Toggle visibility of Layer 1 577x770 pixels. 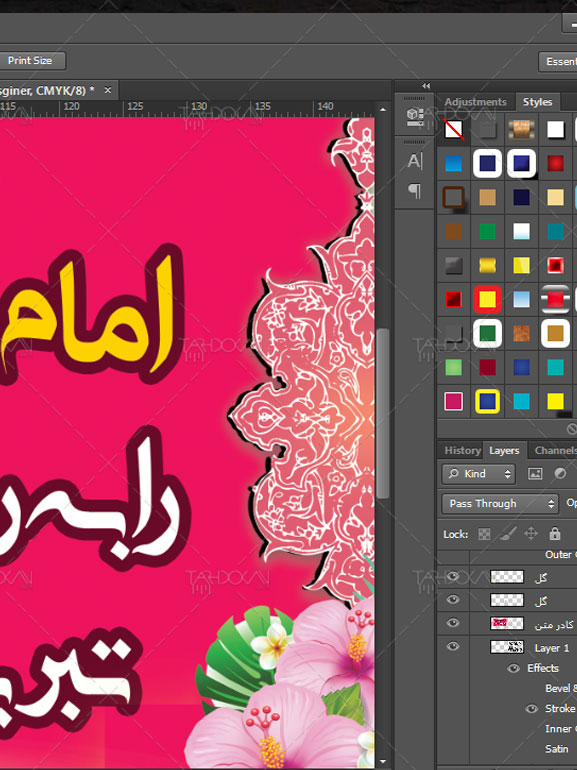(x=453, y=646)
